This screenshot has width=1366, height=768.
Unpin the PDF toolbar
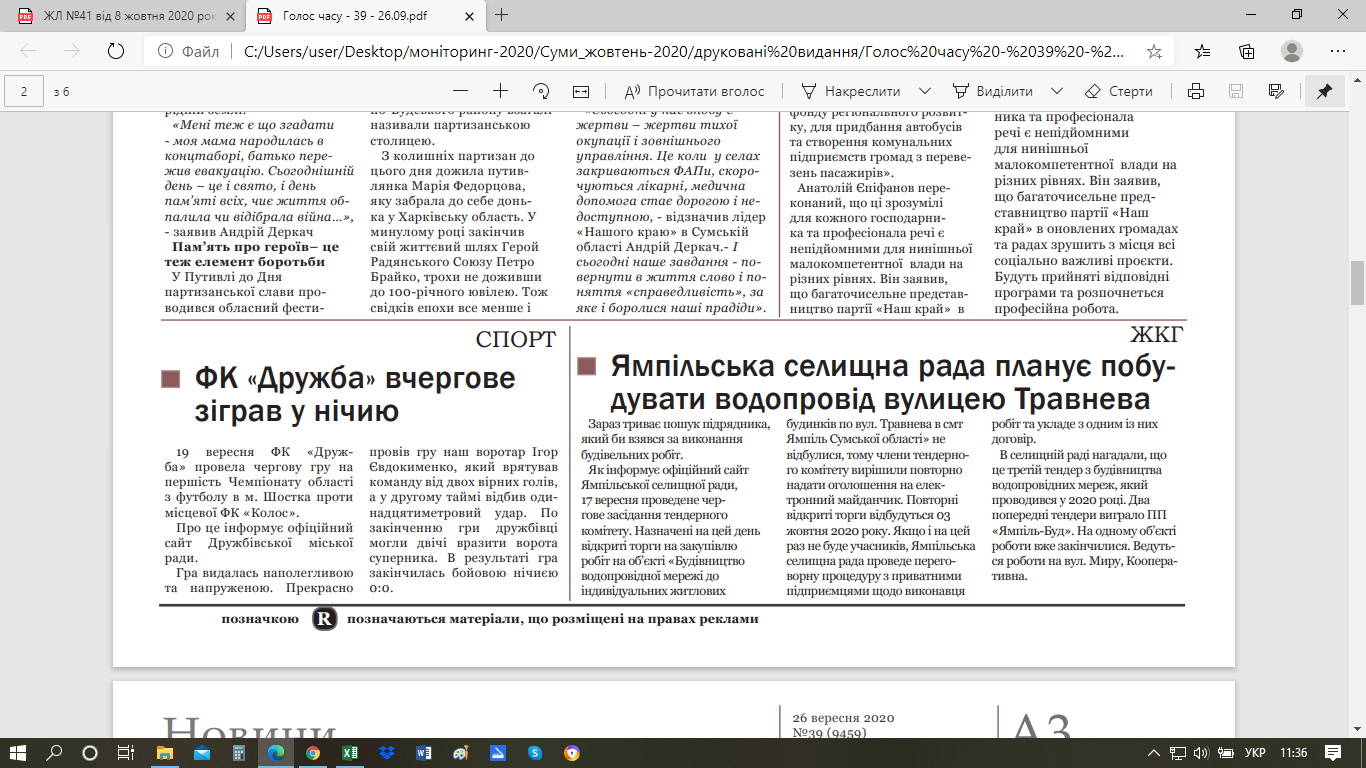tap(1324, 91)
